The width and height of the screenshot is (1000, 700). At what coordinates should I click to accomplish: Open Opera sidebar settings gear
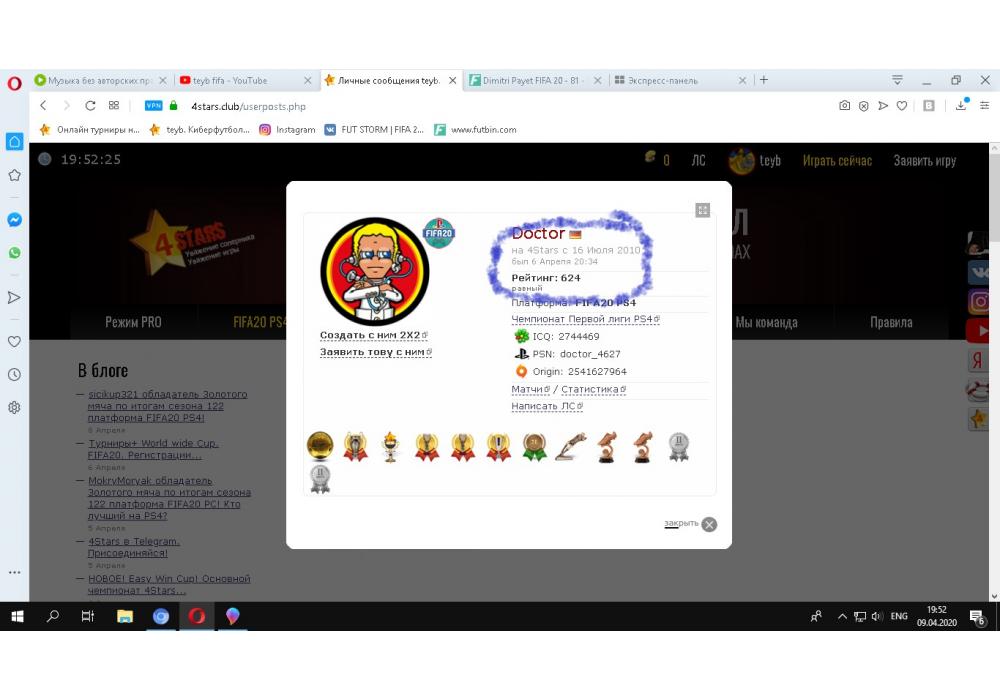(14, 408)
